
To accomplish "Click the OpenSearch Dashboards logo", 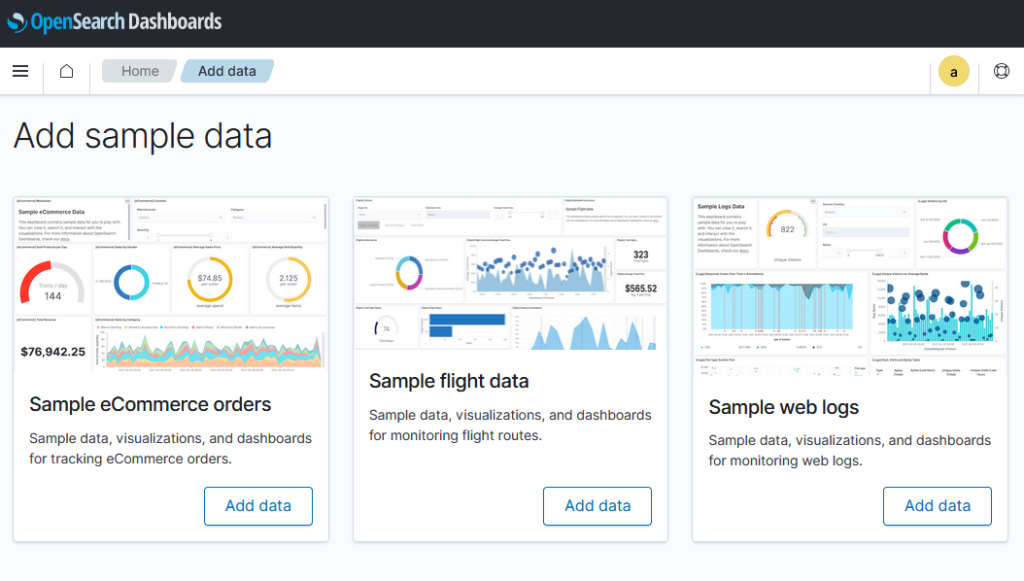I will (x=113, y=21).
